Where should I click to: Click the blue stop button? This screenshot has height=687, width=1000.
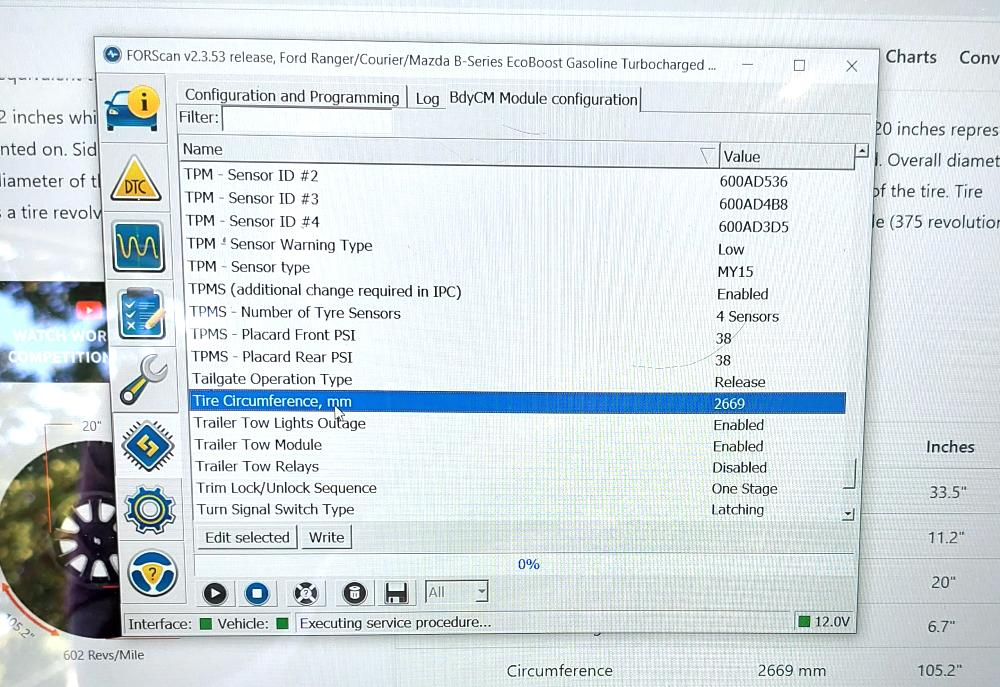257,594
